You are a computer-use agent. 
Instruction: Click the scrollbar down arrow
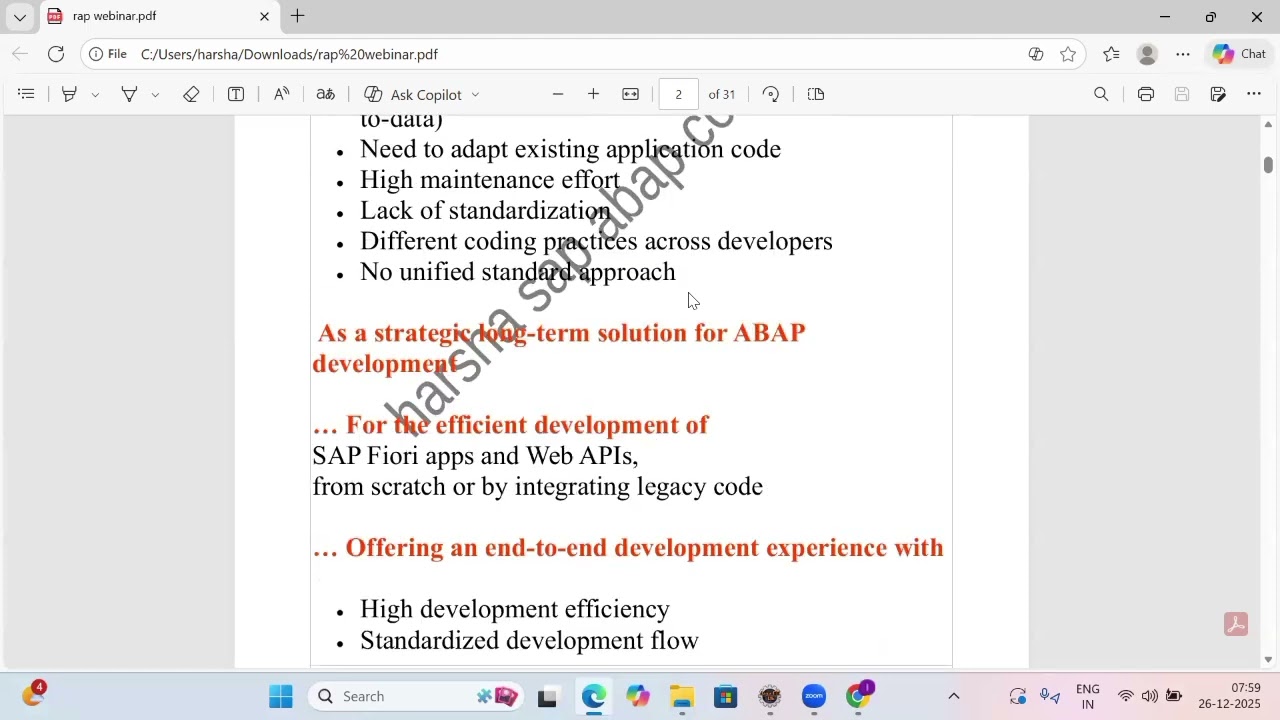pos(1268,660)
